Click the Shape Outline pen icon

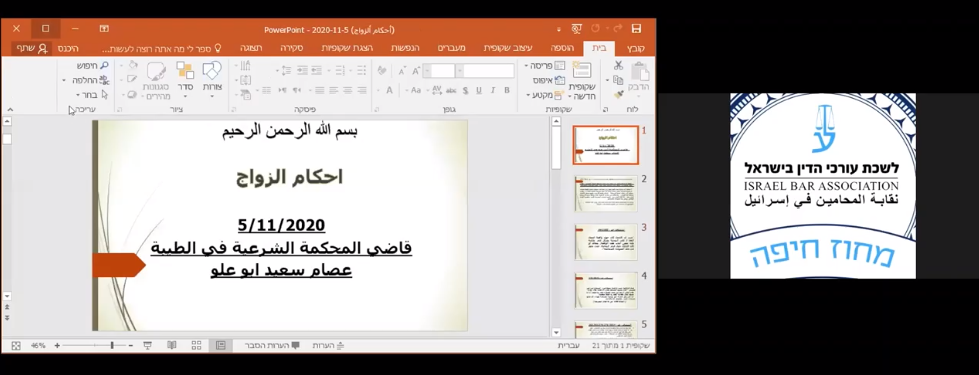[x=132, y=80]
